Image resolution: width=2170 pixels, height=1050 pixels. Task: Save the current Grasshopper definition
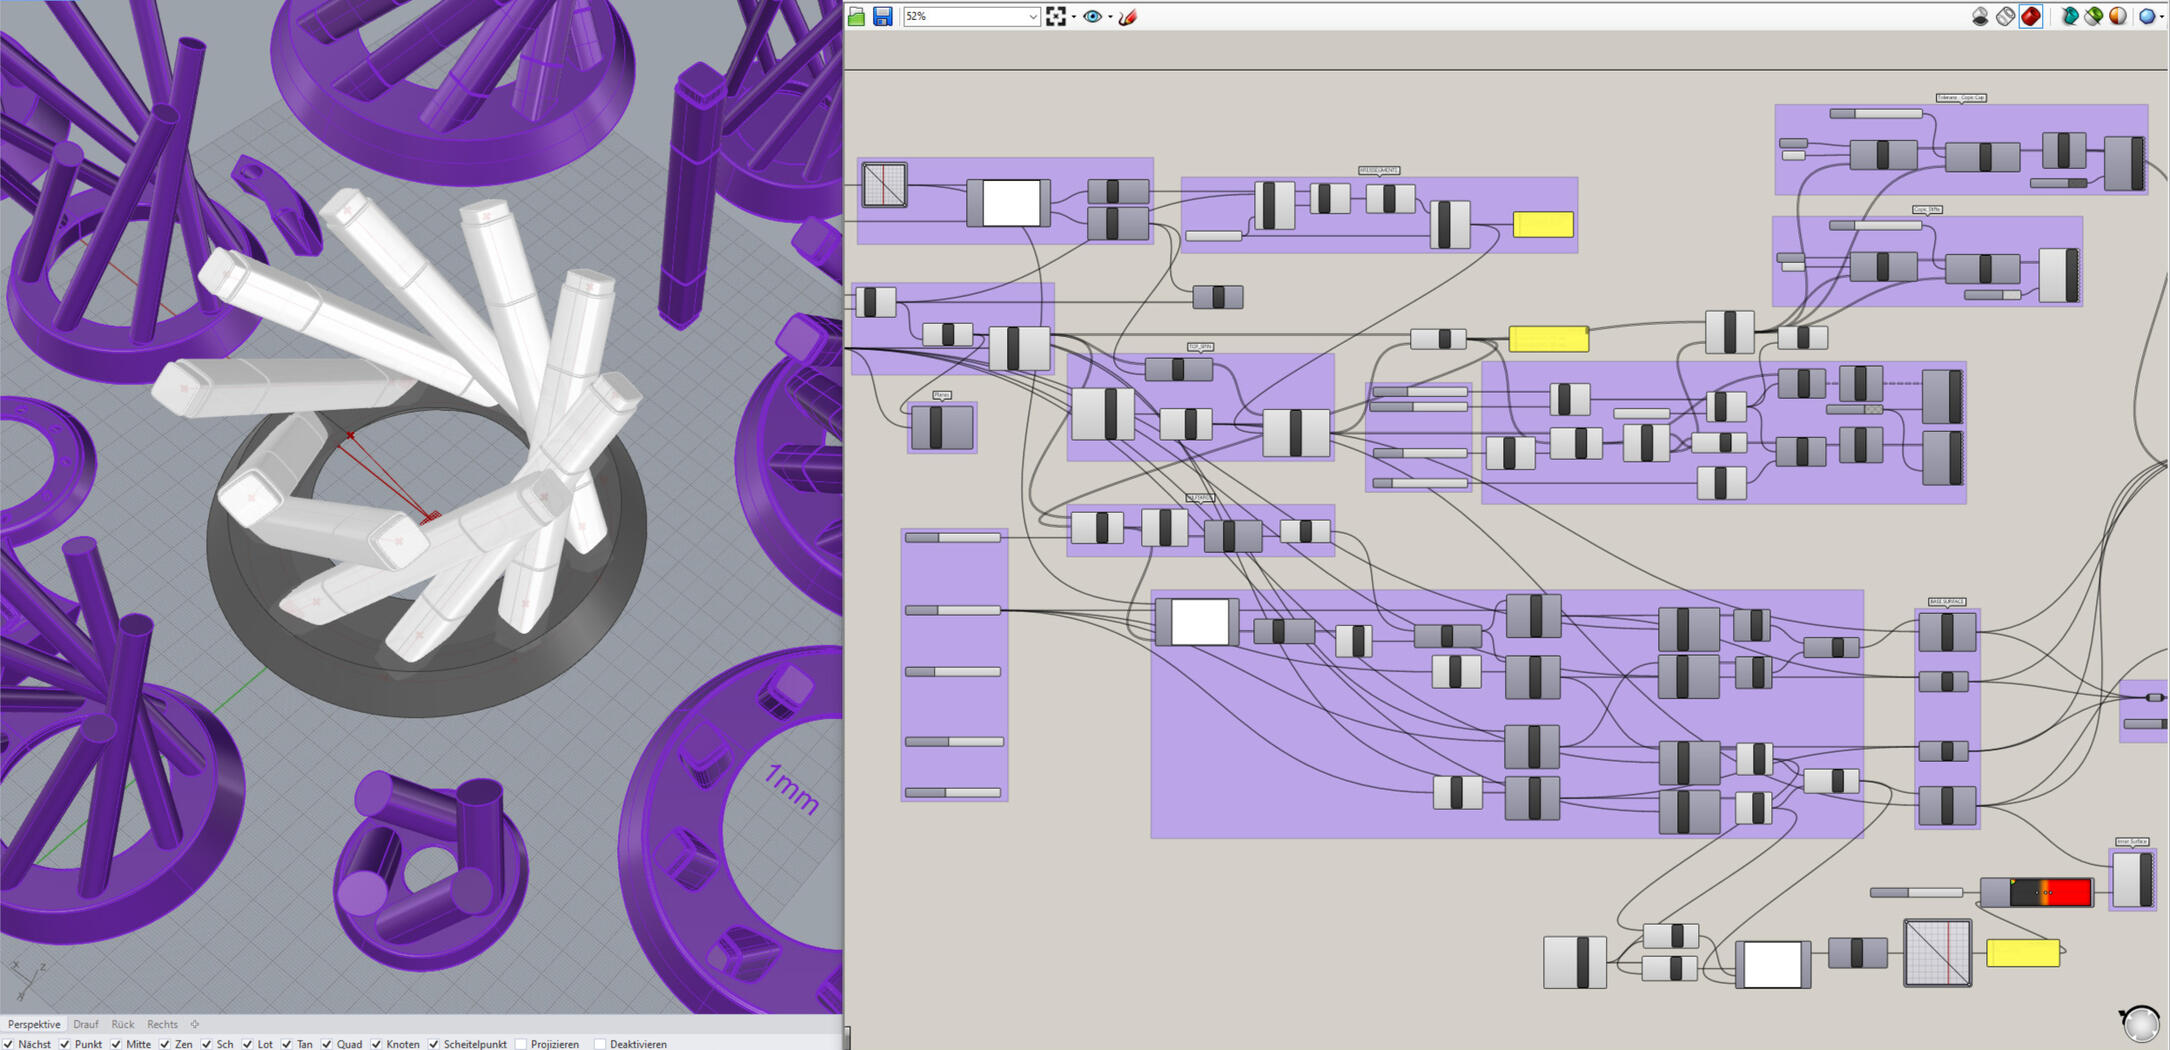[881, 17]
